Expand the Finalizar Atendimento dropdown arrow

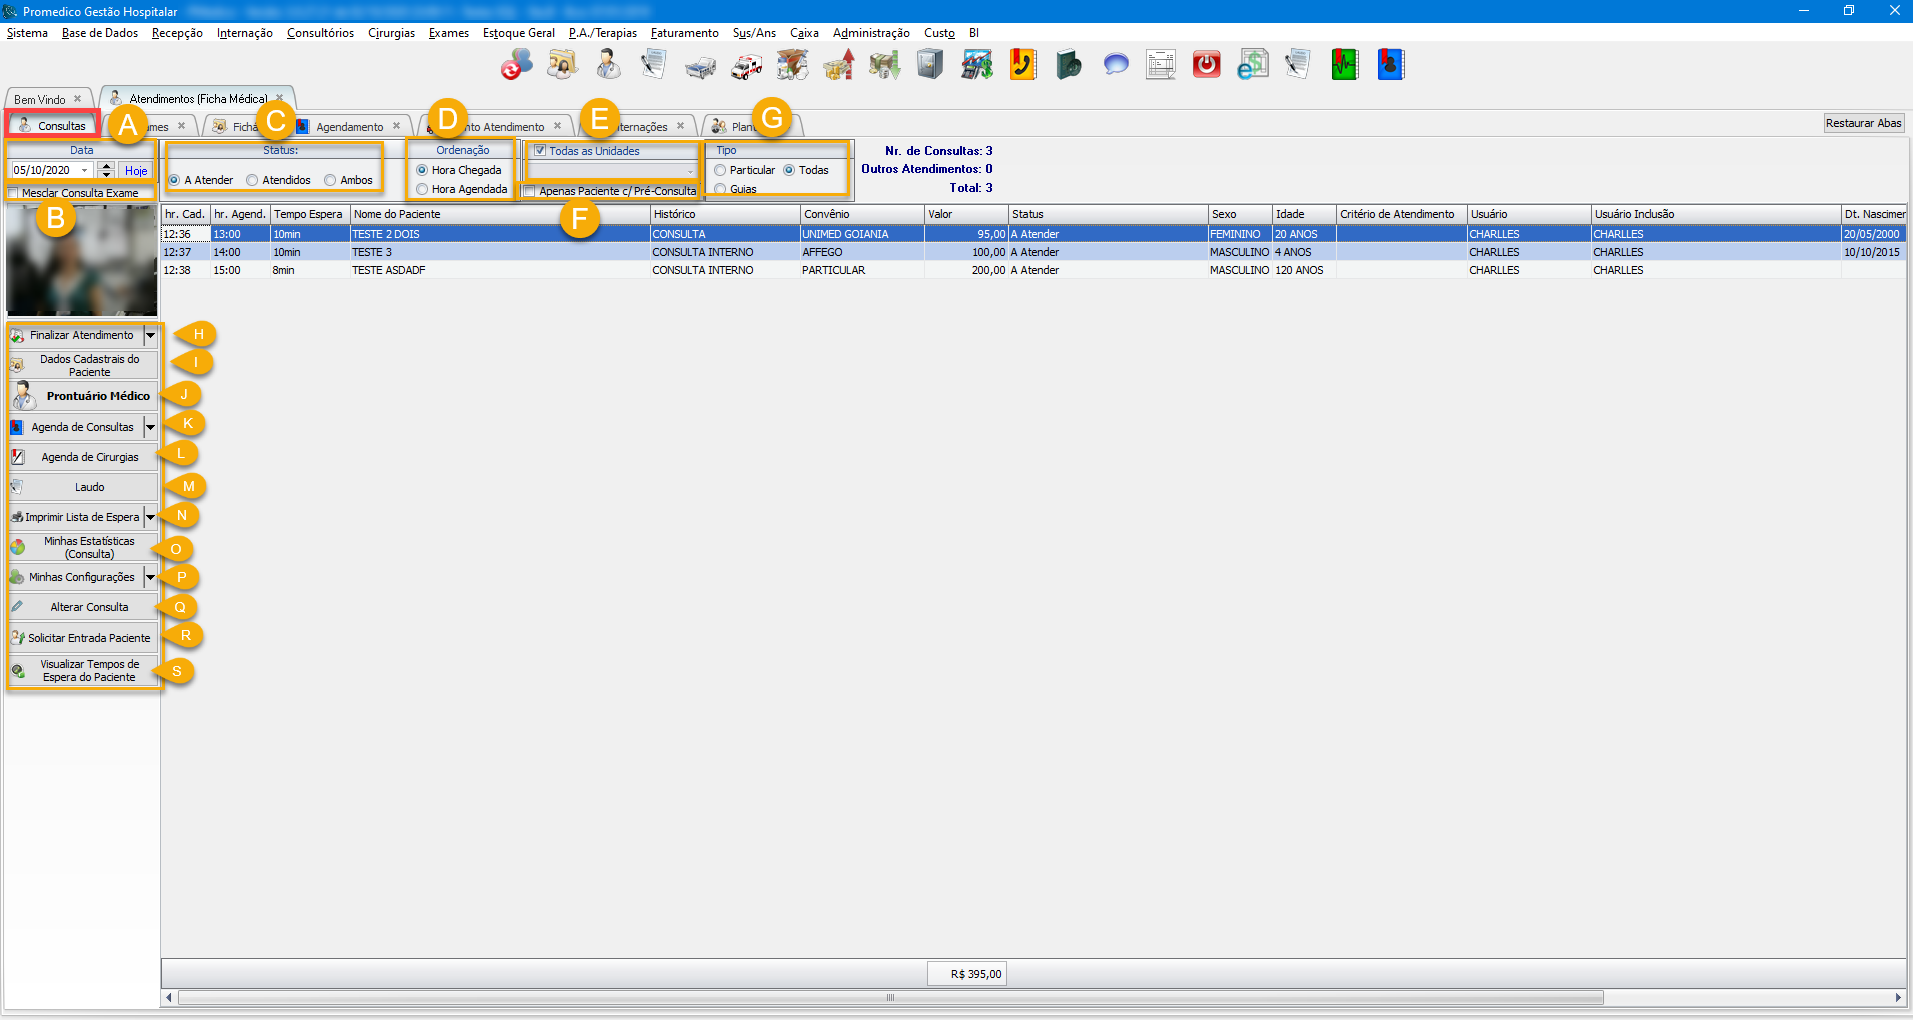coord(151,336)
